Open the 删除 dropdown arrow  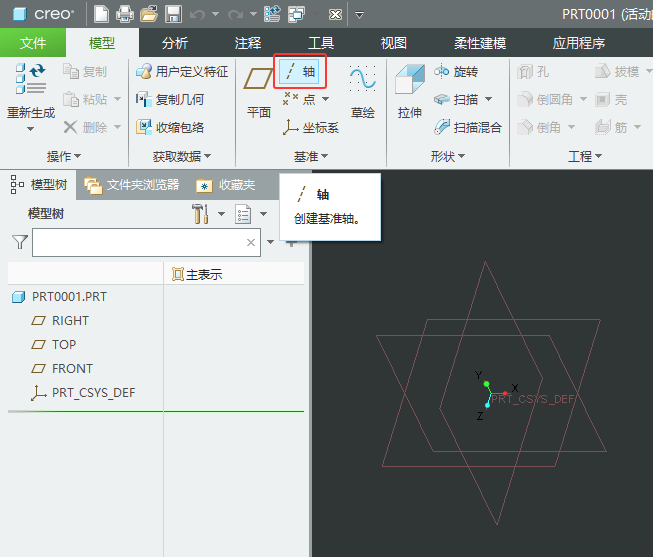[x=117, y=127]
